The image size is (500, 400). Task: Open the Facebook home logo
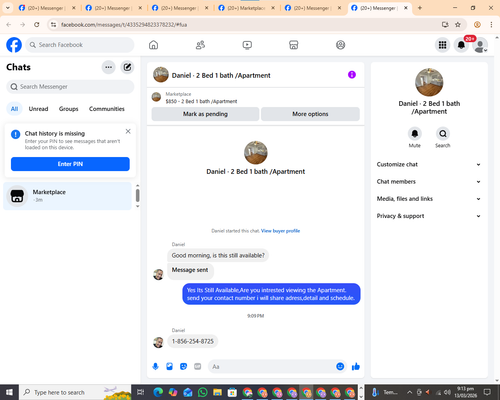[x=14, y=45]
